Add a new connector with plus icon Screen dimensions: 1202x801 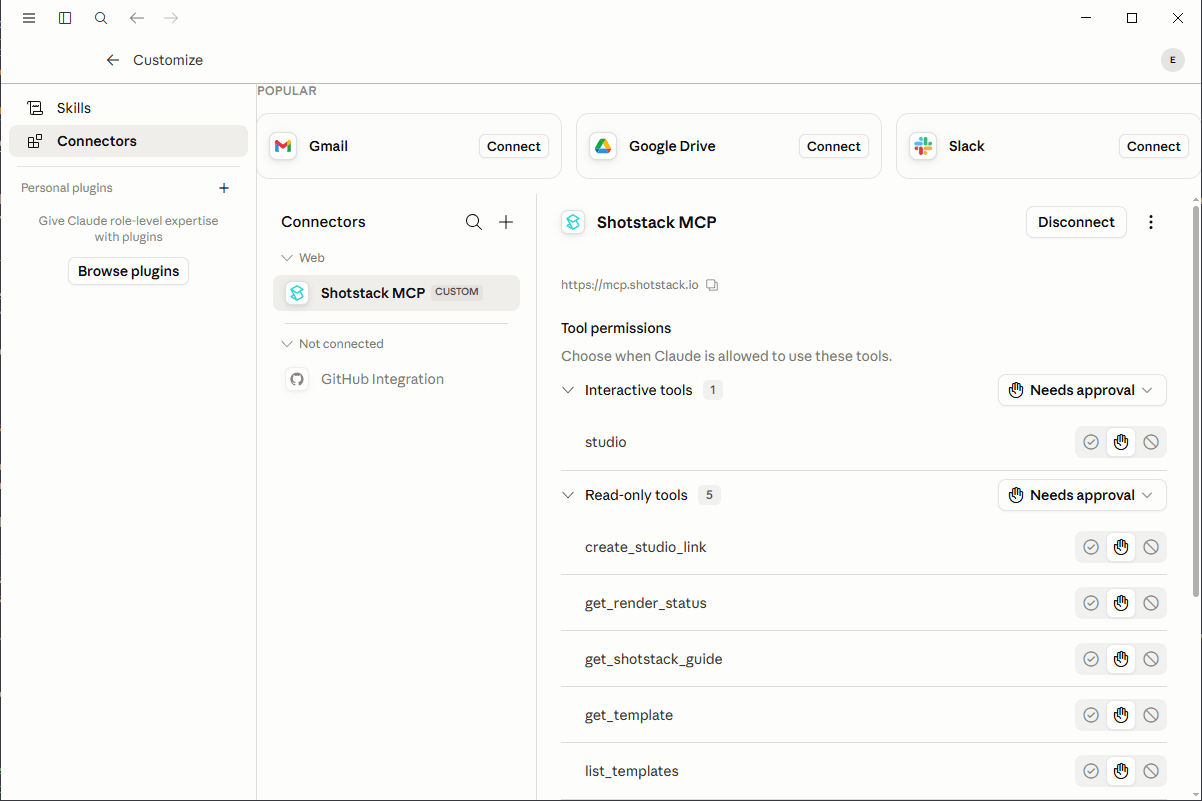coord(506,222)
